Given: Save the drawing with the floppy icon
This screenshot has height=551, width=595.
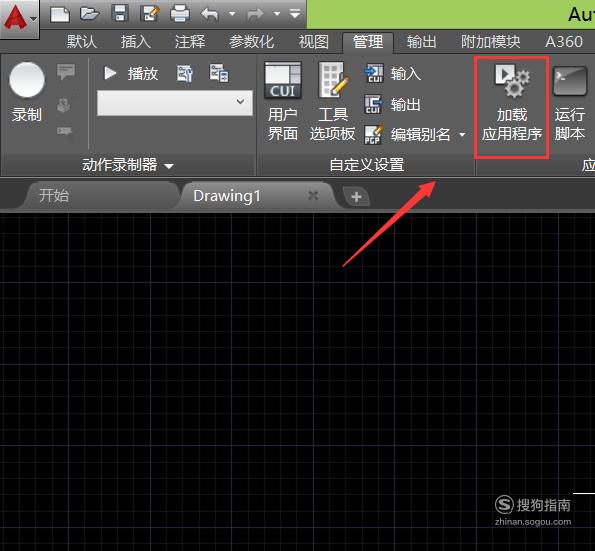Looking at the screenshot, I should [120, 14].
